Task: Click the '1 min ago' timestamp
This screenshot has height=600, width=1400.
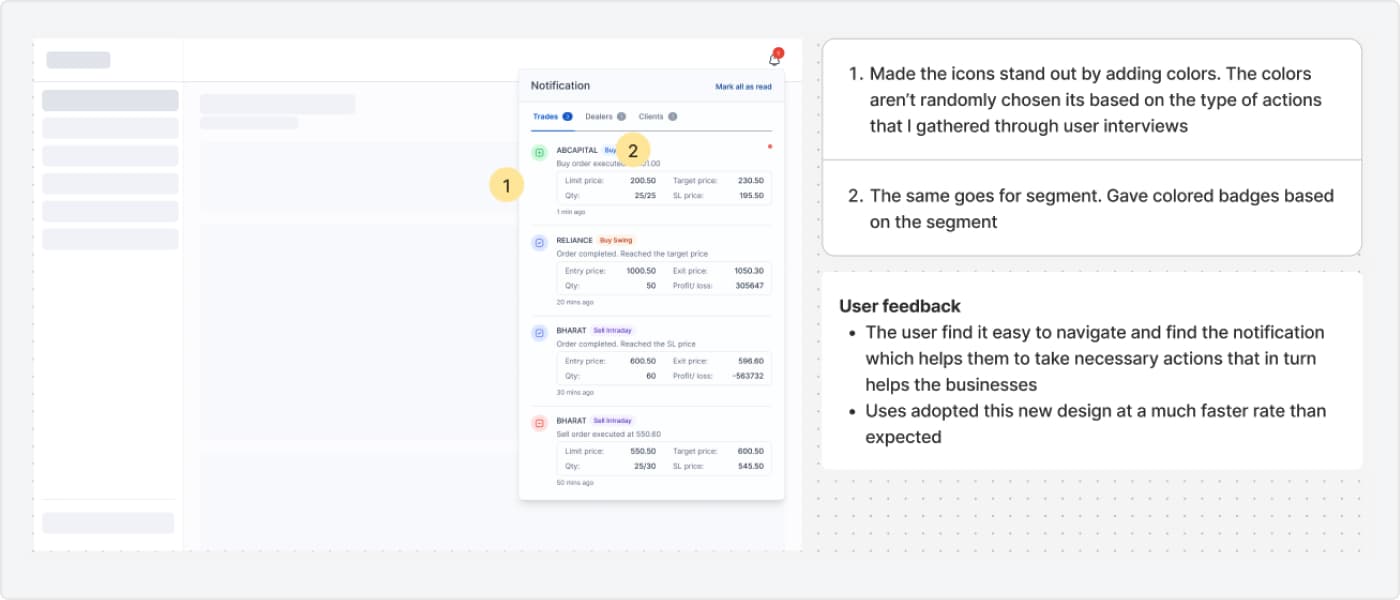Action: click(x=571, y=212)
